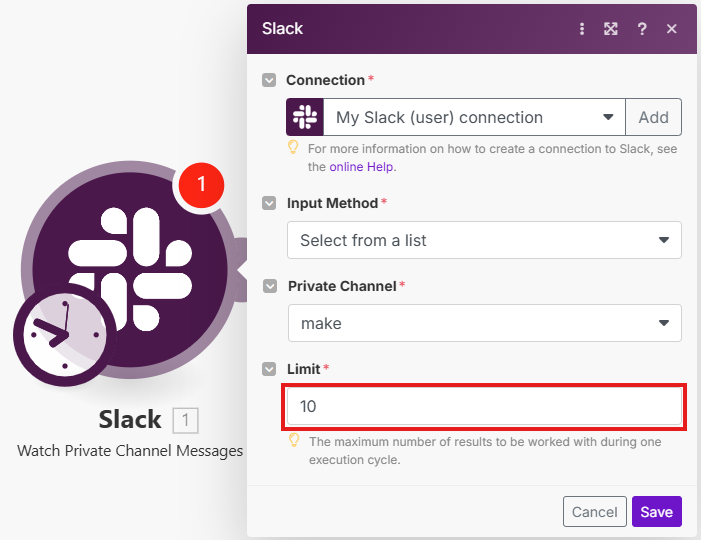The image size is (701, 540).
Task: Click the red notification badge showing 1
Action: [x=202, y=185]
